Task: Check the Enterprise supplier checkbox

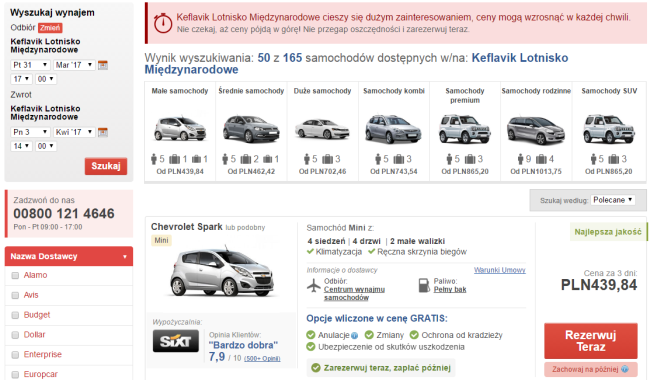Action: coord(15,355)
